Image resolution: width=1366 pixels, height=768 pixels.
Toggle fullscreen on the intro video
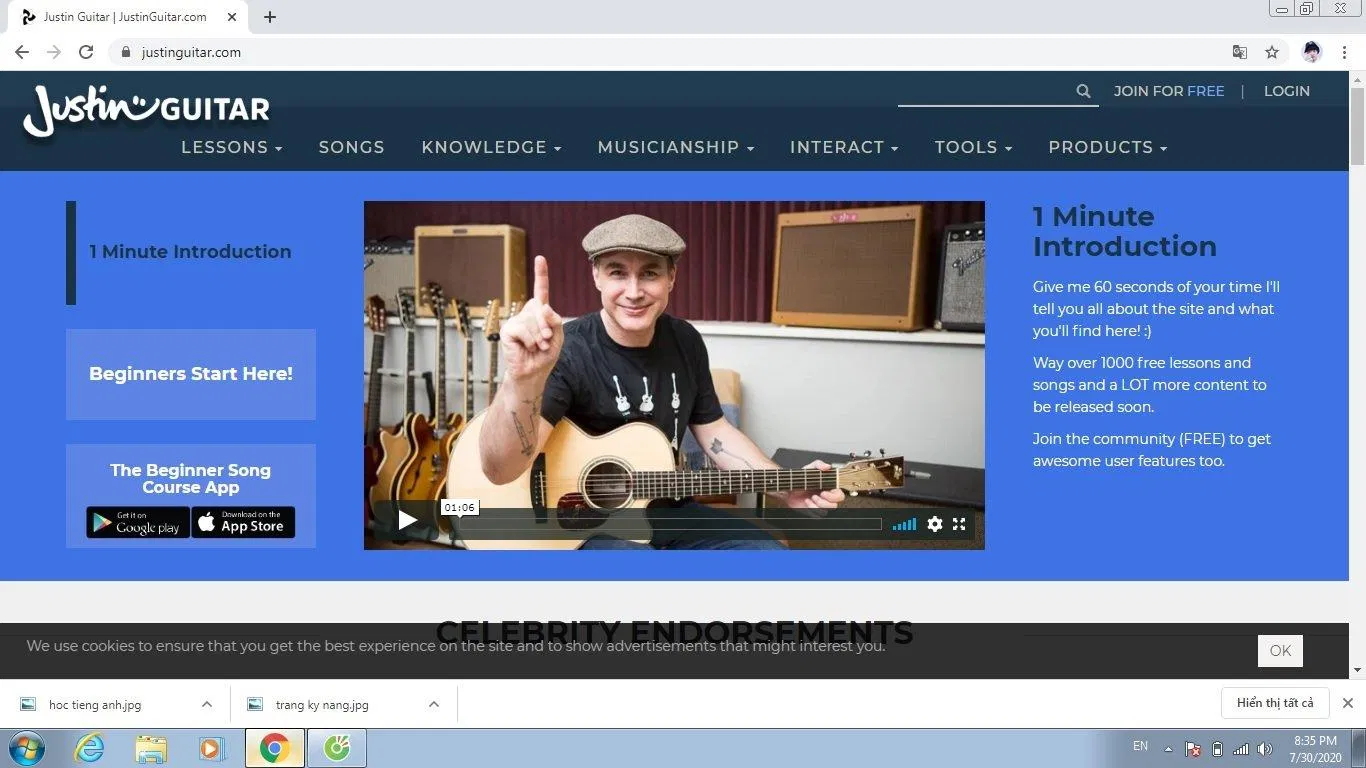click(x=959, y=523)
